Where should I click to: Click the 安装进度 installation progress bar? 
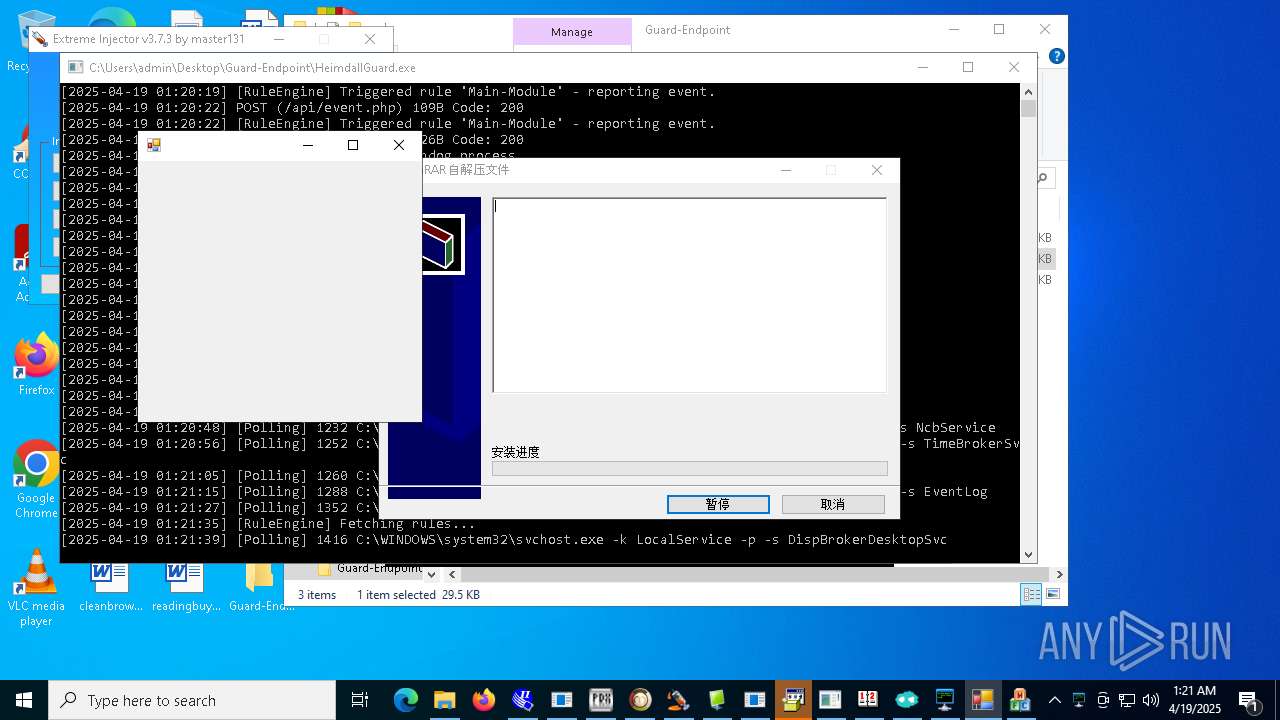[689, 468]
